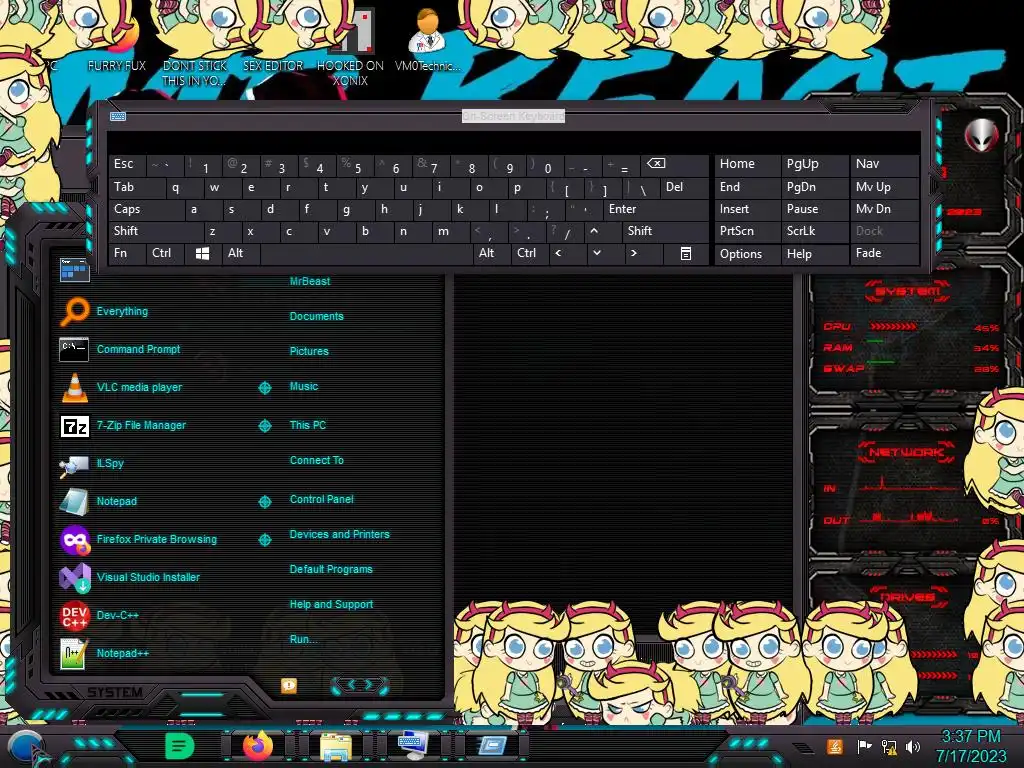The width and height of the screenshot is (1024, 768).
Task: Click the Nav key on keyboard
Action: [884, 164]
